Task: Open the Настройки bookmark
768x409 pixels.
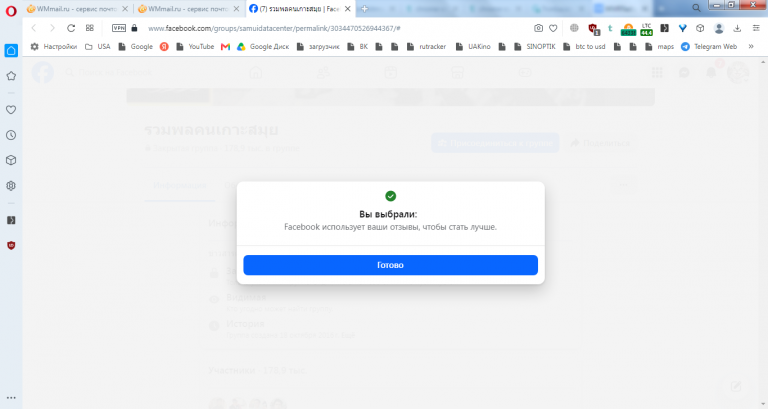Action: coord(54,47)
